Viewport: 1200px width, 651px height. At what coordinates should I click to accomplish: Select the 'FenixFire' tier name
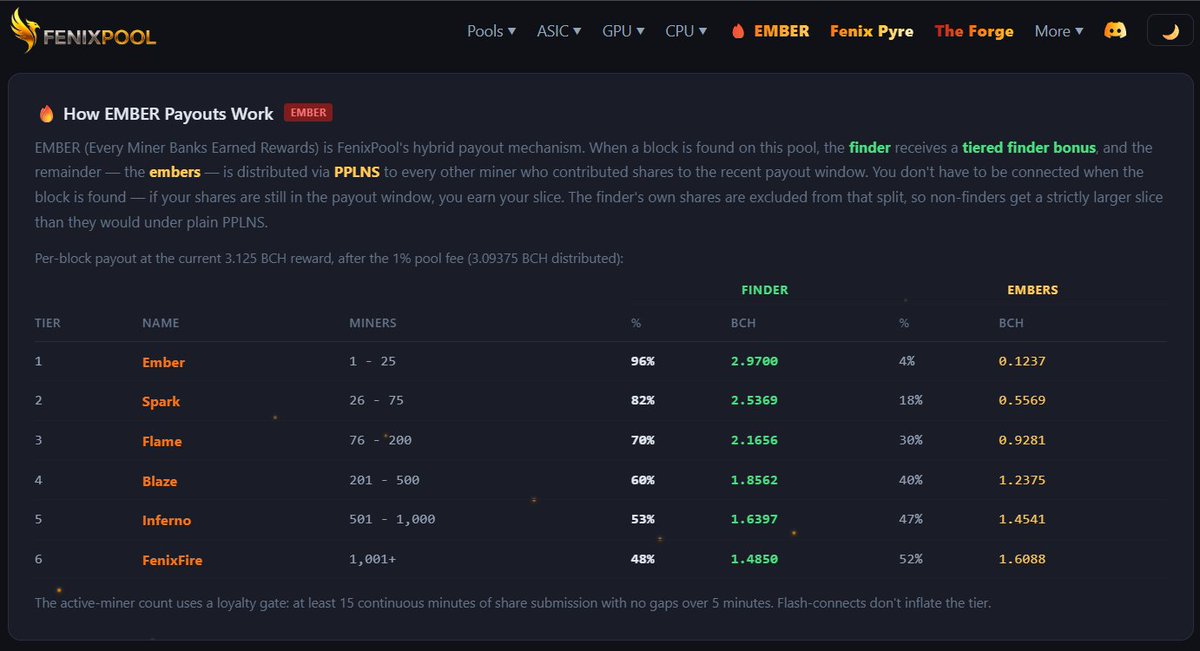tap(173, 560)
